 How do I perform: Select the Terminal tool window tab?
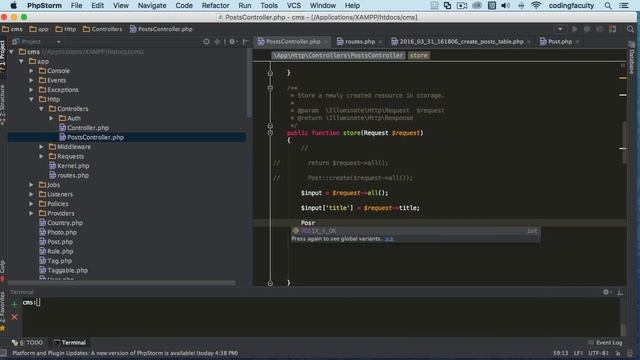pos(69,342)
